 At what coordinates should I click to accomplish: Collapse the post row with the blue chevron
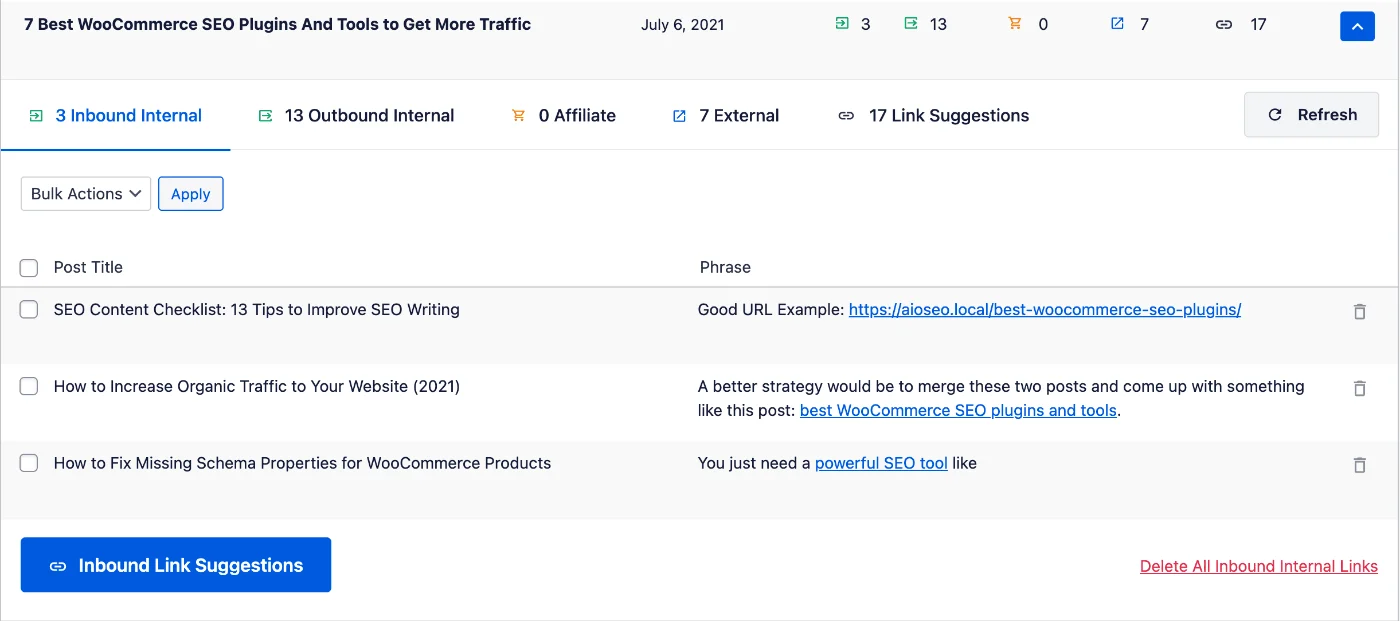coord(1357,26)
